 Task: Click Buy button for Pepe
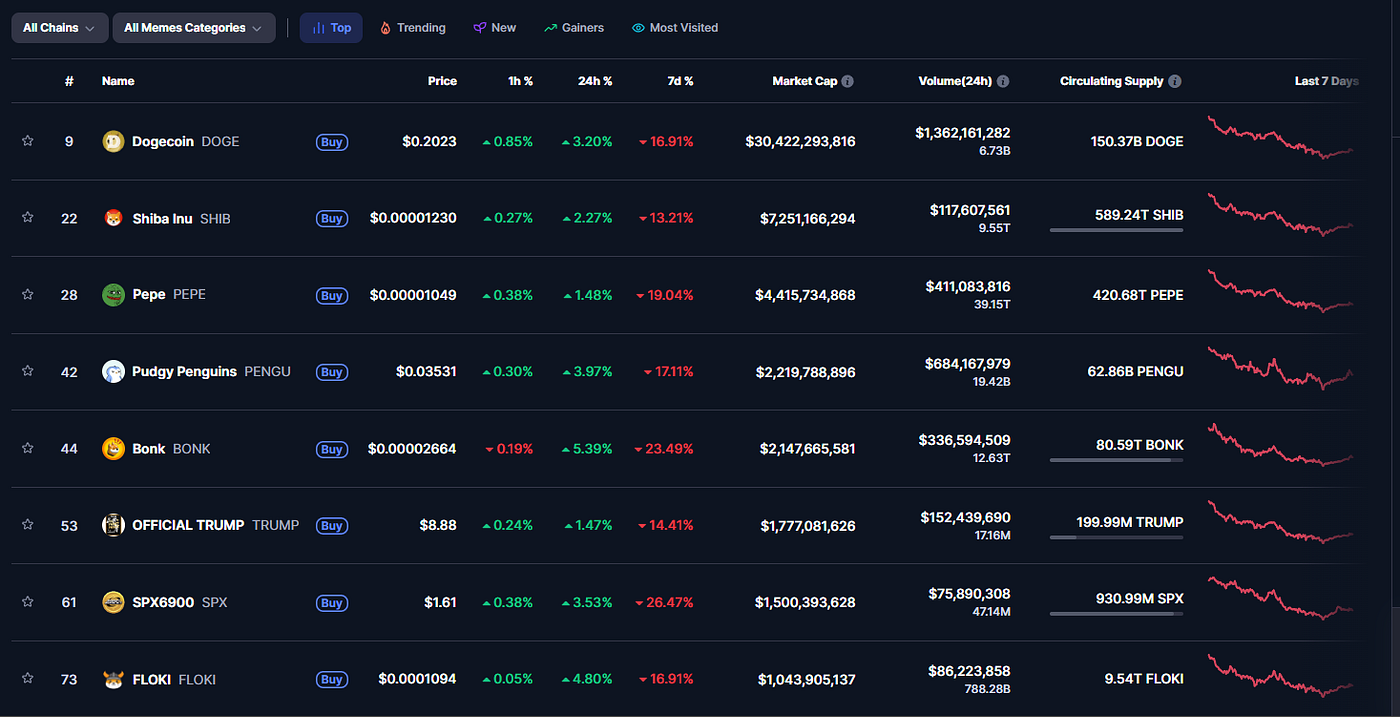tap(332, 295)
